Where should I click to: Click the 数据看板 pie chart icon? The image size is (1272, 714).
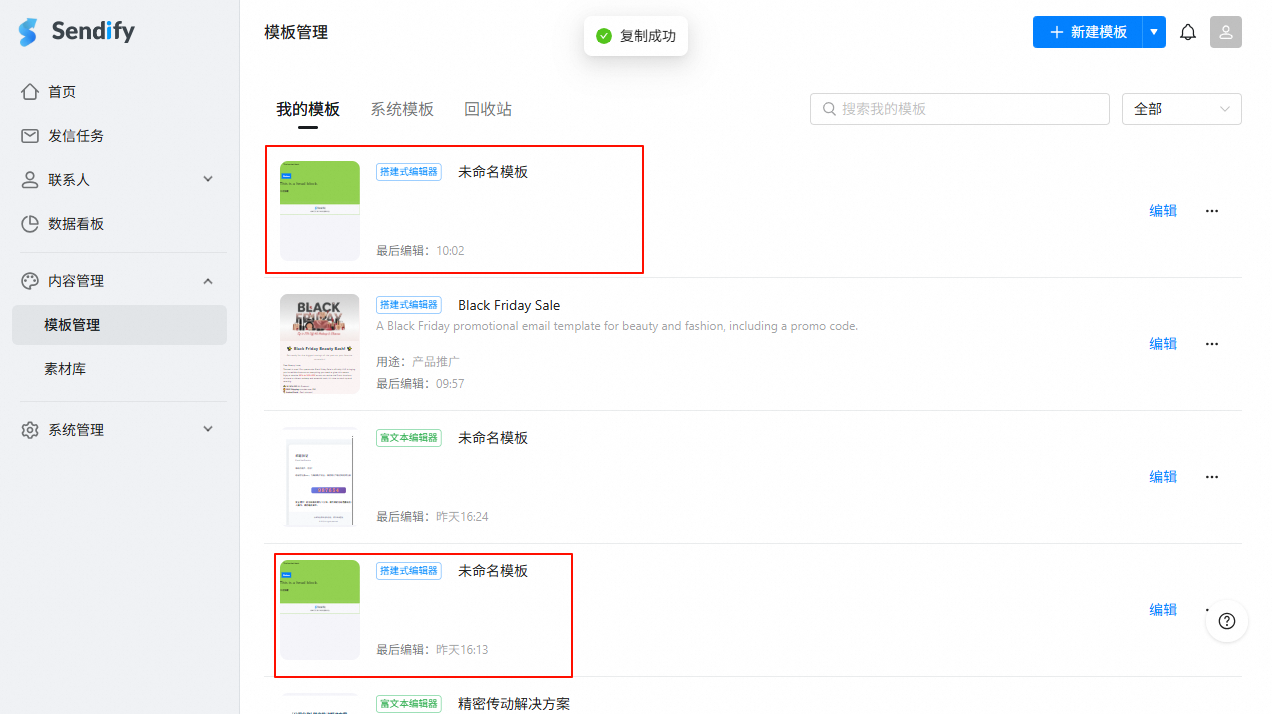click(30, 224)
